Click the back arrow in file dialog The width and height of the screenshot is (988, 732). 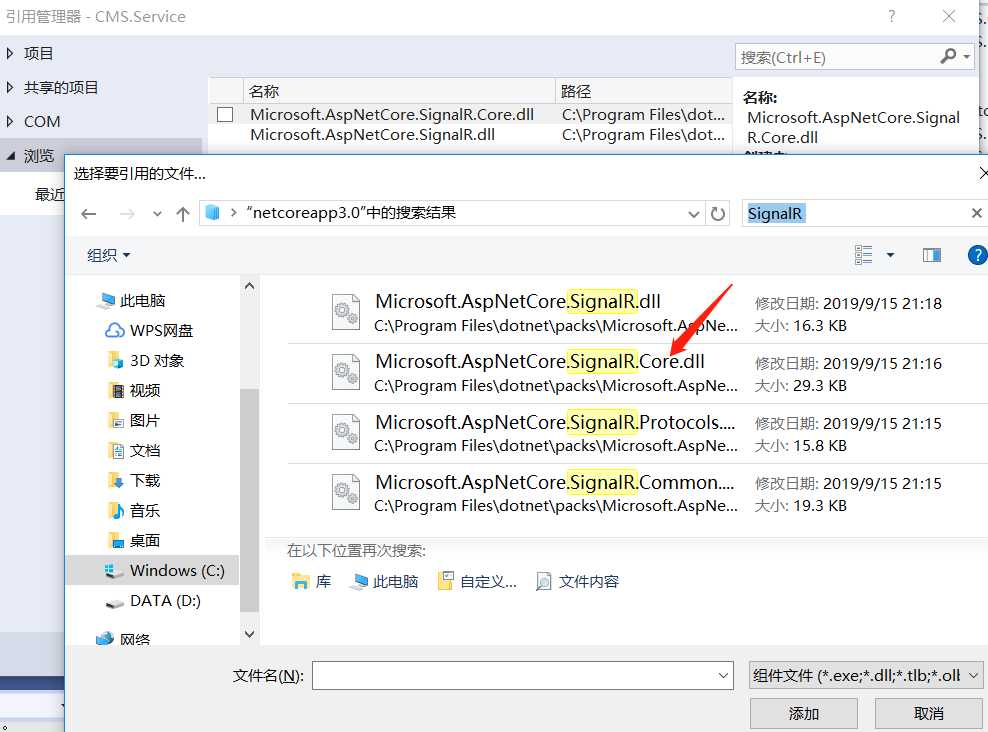[x=89, y=214]
